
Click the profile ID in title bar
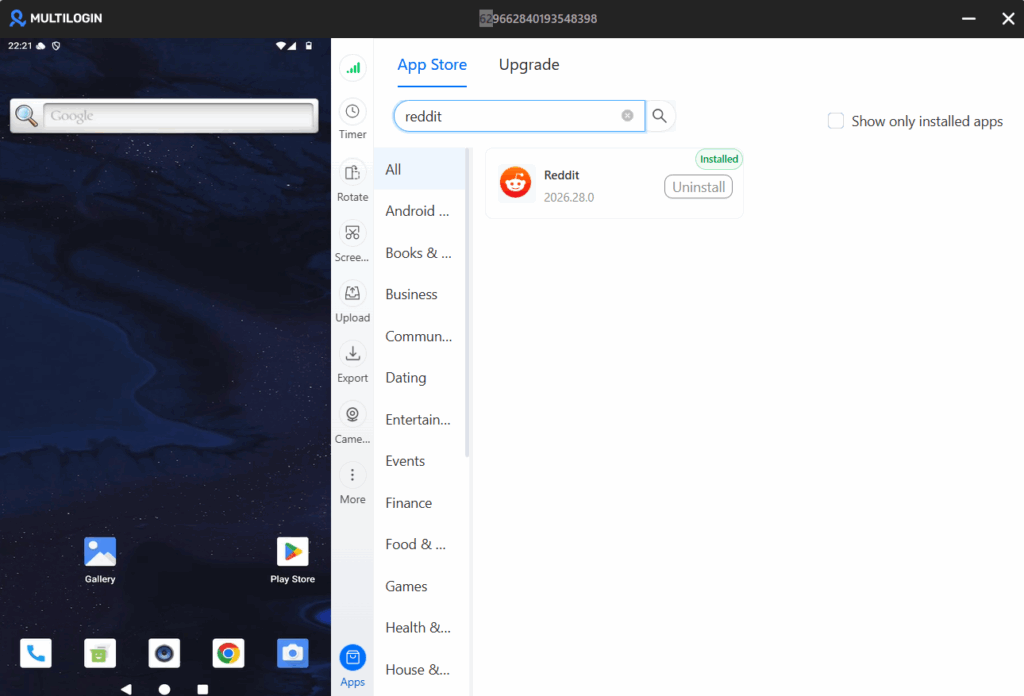click(538, 18)
